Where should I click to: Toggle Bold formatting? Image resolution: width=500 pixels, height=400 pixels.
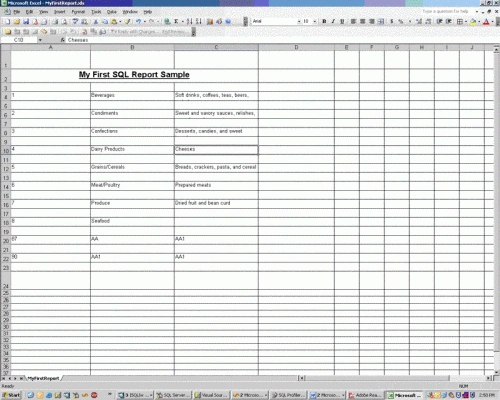(x=324, y=22)
